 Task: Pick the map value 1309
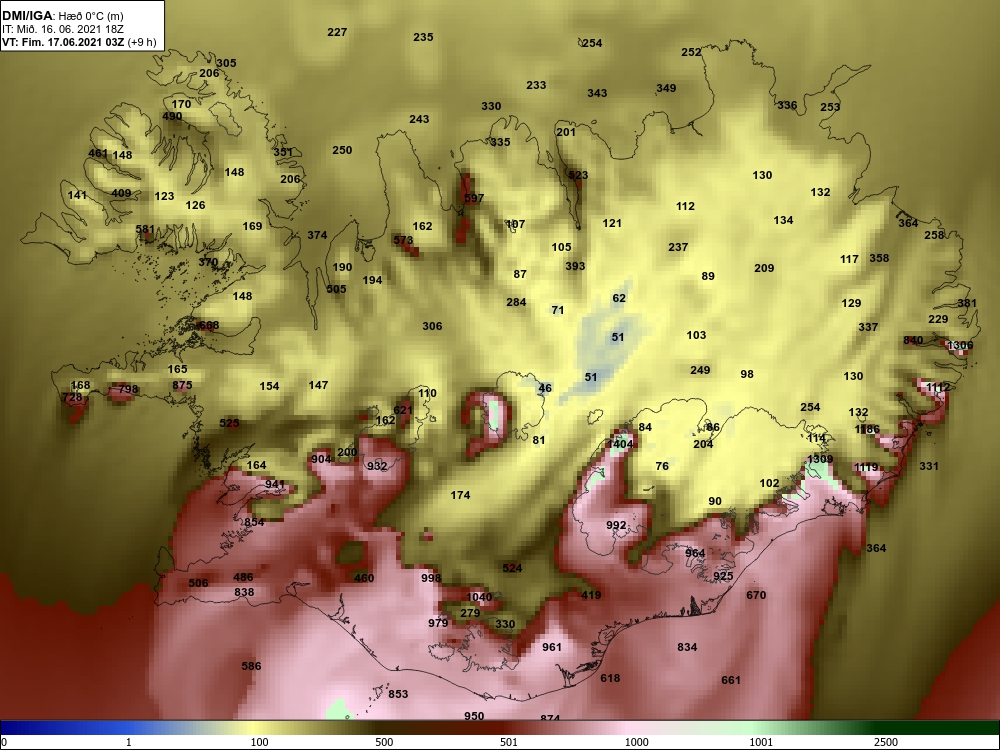[x=820, y=459]
